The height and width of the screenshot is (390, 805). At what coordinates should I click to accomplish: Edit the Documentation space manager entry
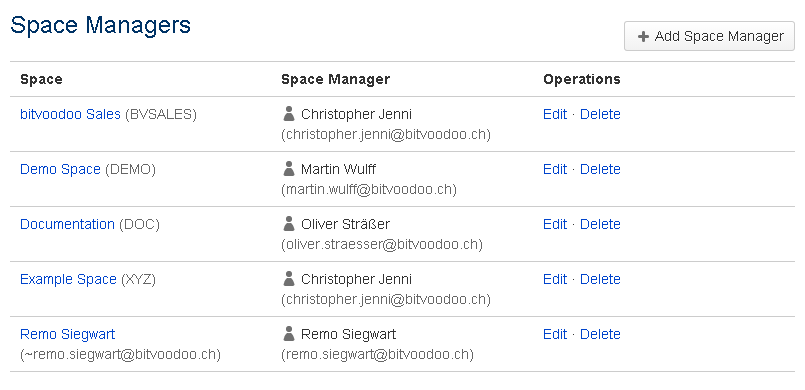pos(554,224)
